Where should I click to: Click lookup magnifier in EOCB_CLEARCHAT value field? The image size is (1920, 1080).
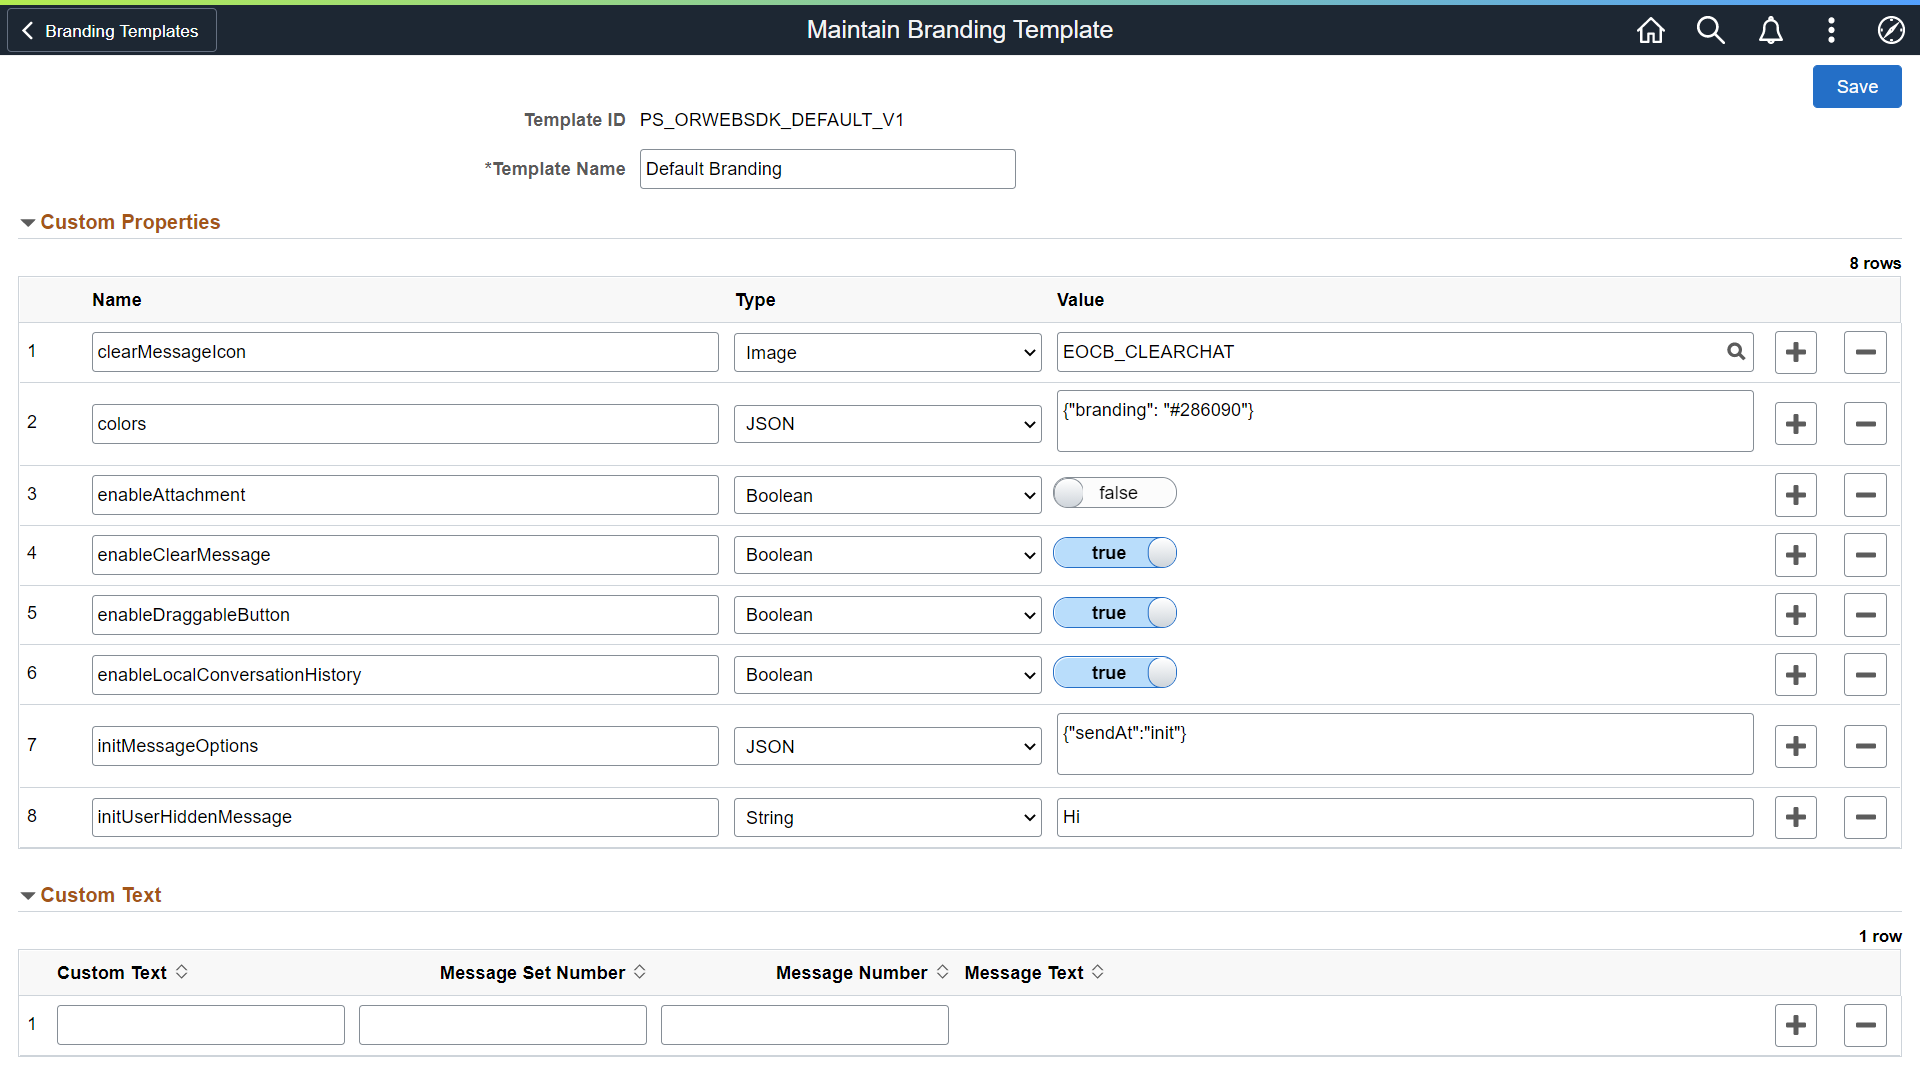1736,352
